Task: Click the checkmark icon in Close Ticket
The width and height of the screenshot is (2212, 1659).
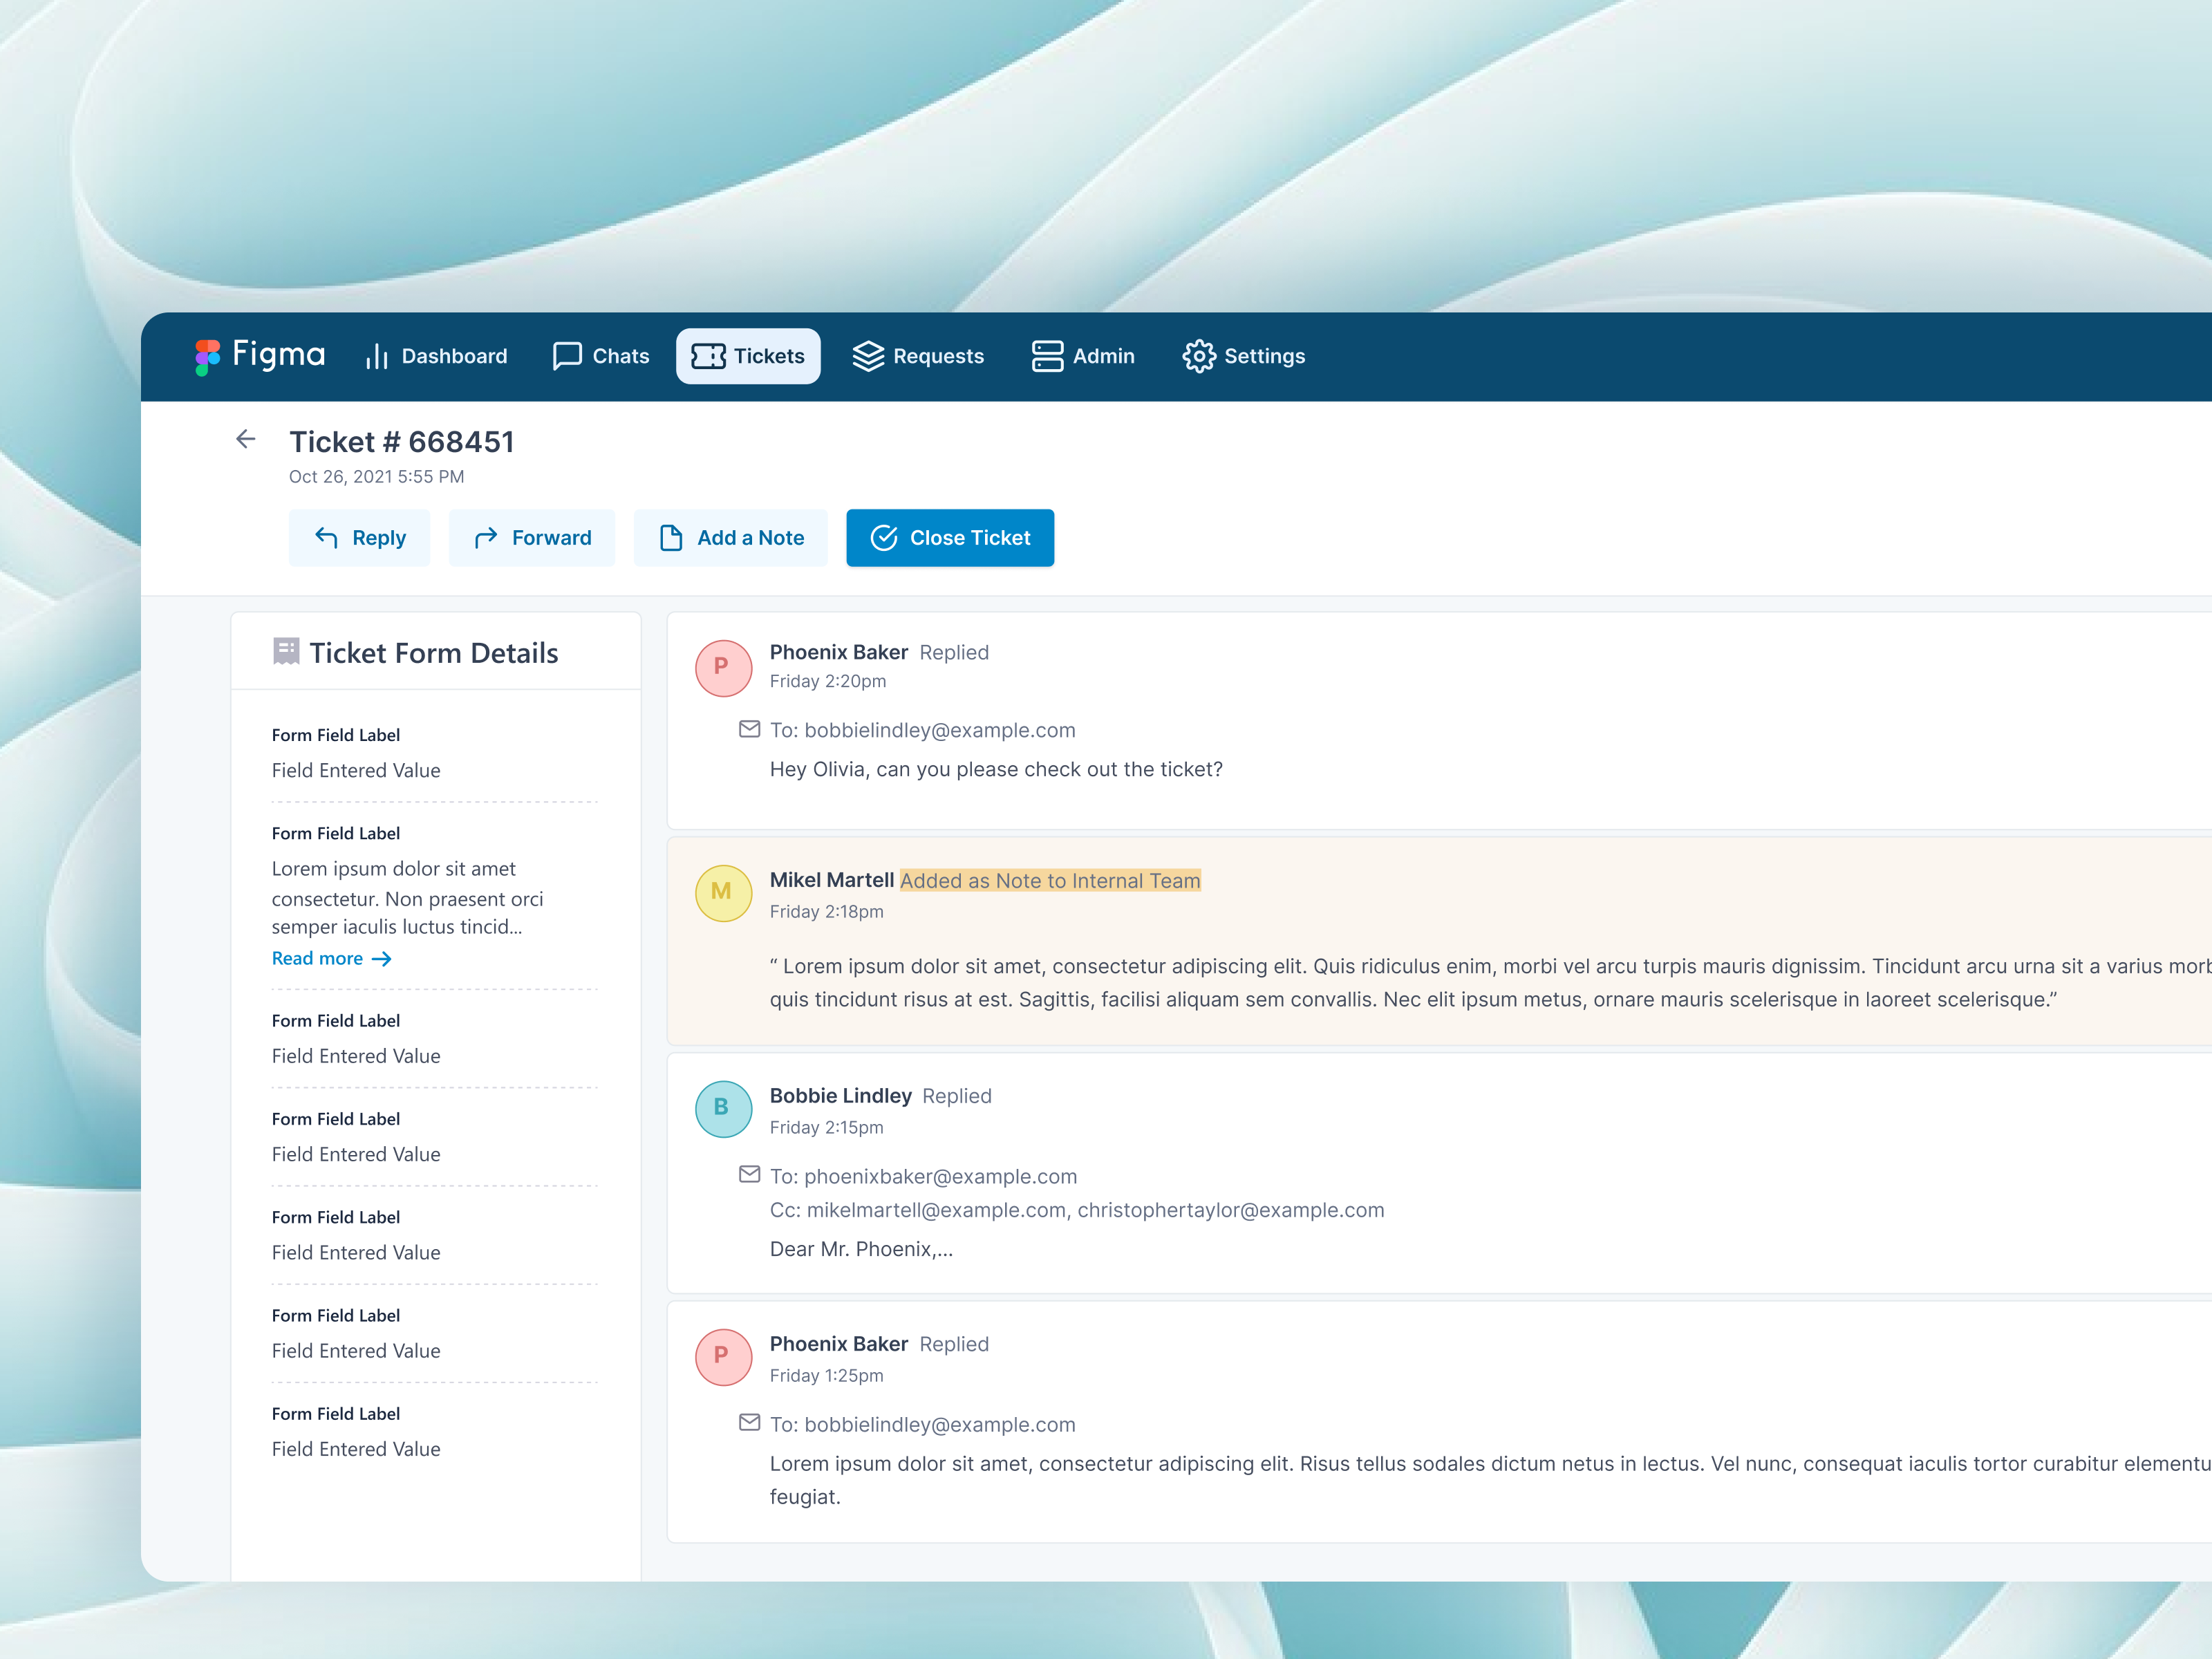Action: 884,537
